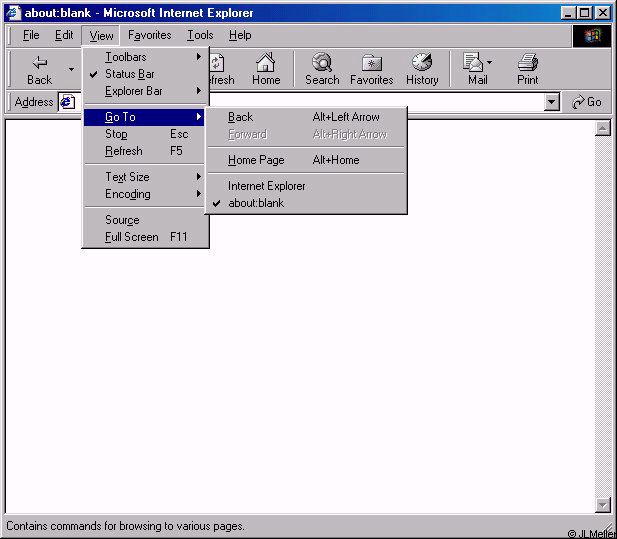
Task: Open the Address bar dropdown arrow
Action: tap(552, 102)
